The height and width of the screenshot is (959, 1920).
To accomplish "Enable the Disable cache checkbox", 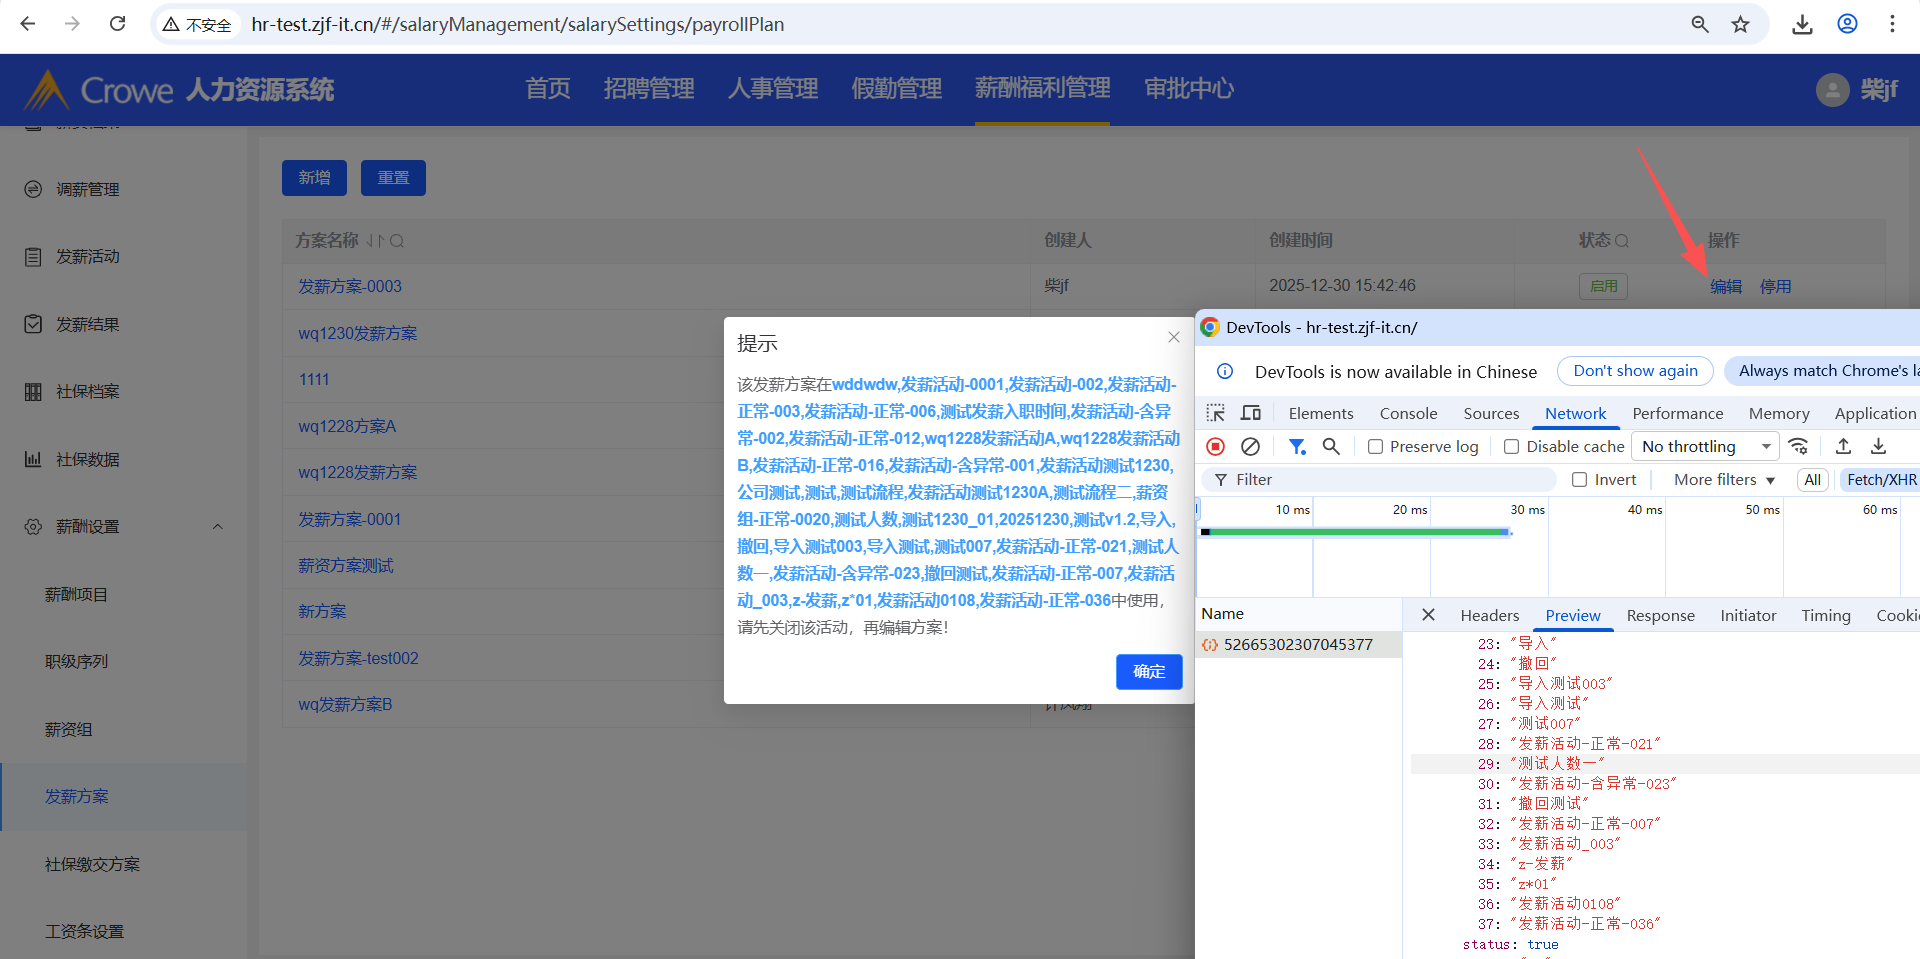I will coord(1512,447).
